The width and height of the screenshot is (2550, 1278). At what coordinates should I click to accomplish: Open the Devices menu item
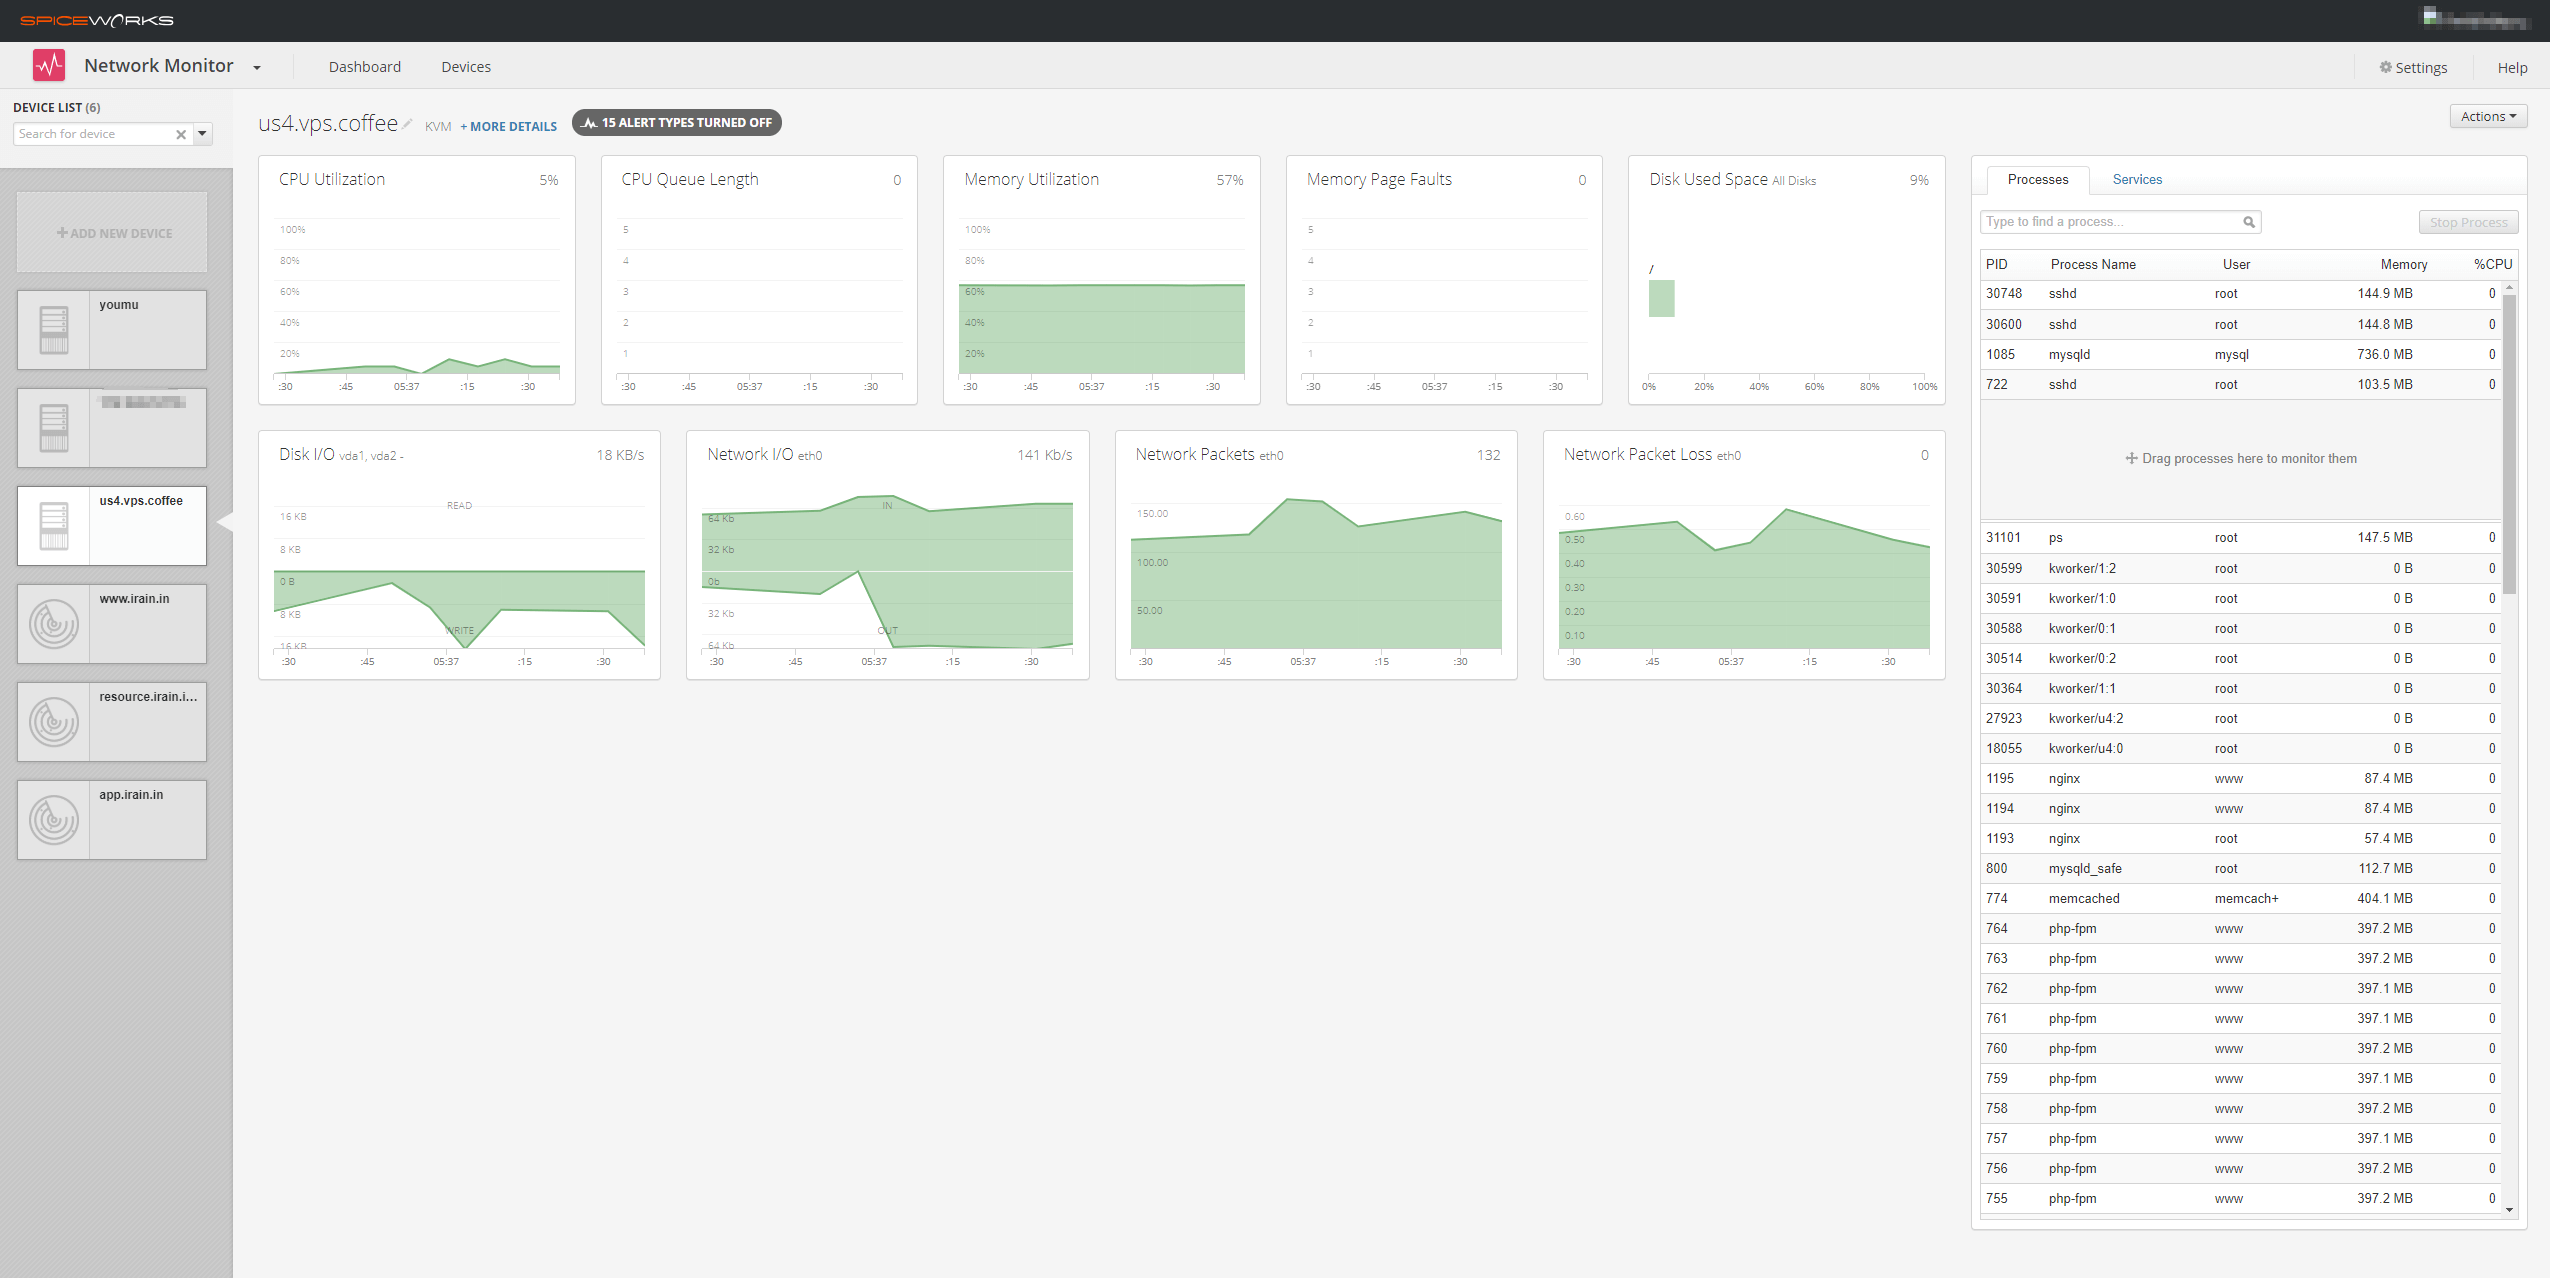[466, 67]
